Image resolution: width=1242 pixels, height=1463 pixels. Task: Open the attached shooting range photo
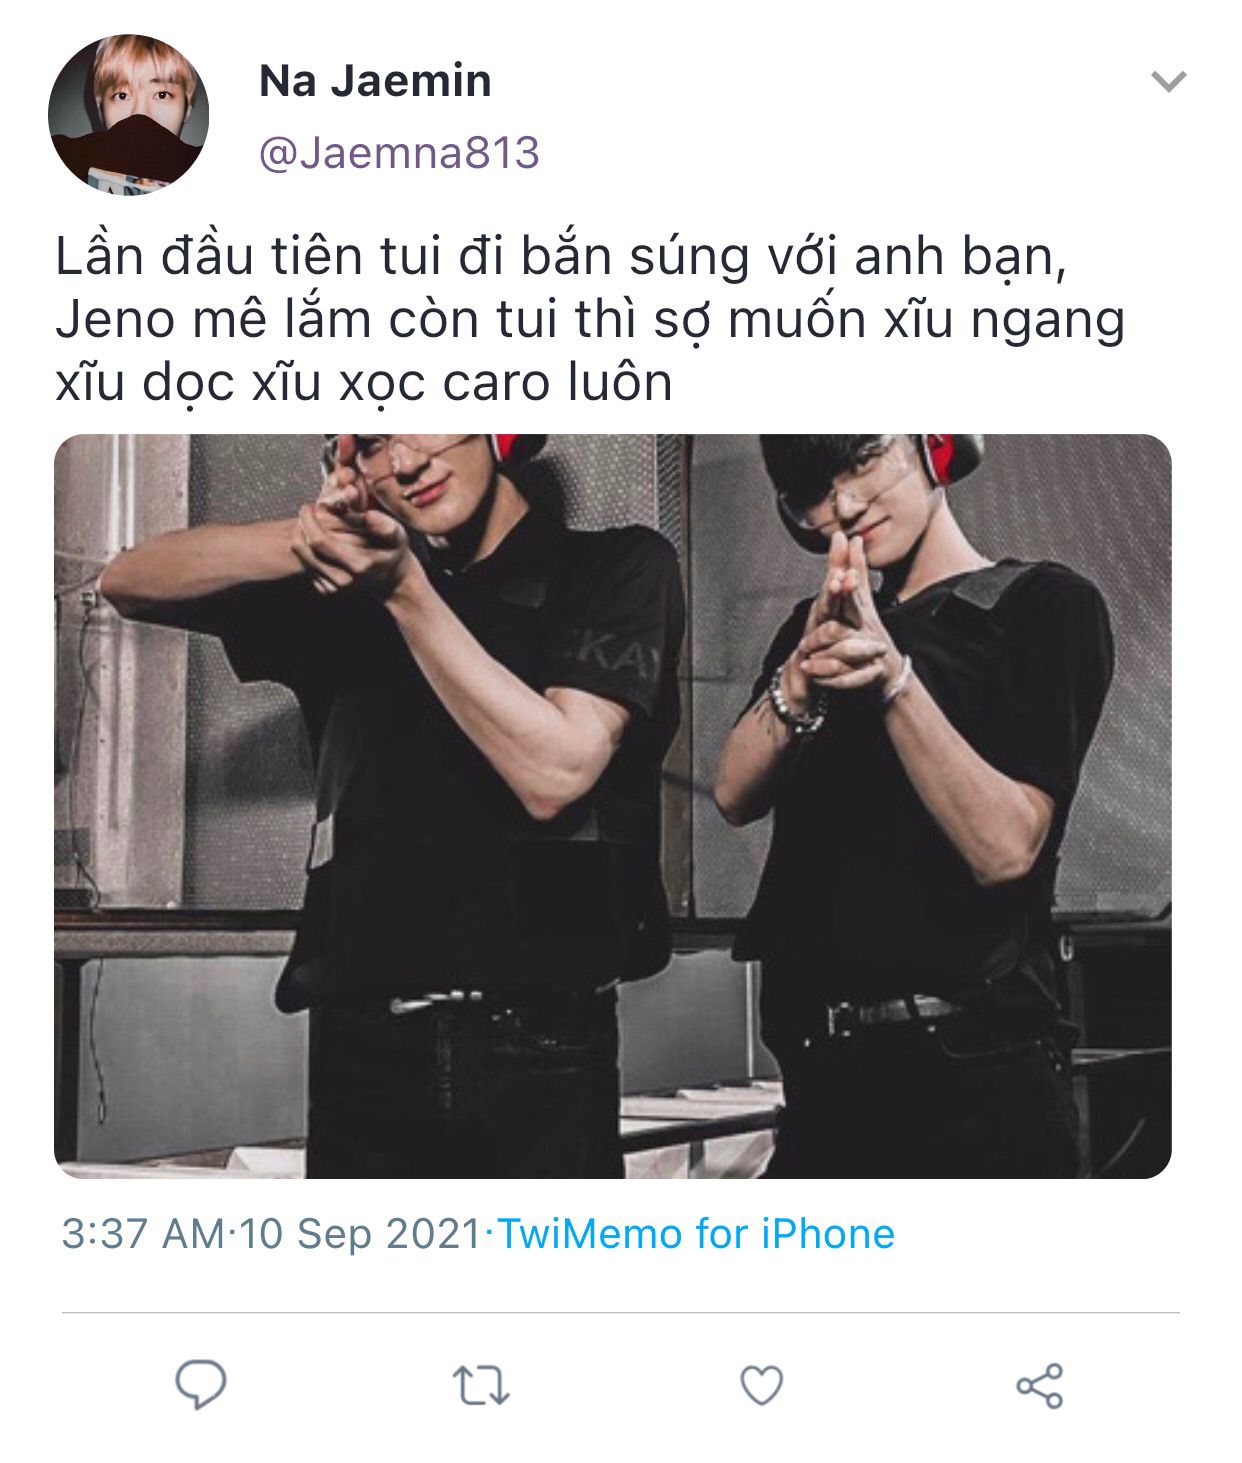click(612, 806)
